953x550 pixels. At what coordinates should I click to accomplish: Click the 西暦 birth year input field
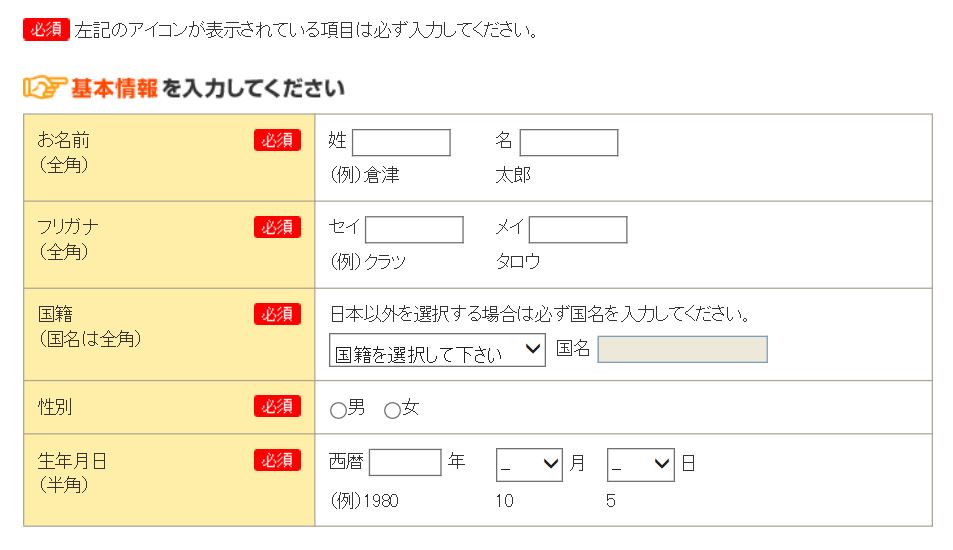tap(405, 463)
